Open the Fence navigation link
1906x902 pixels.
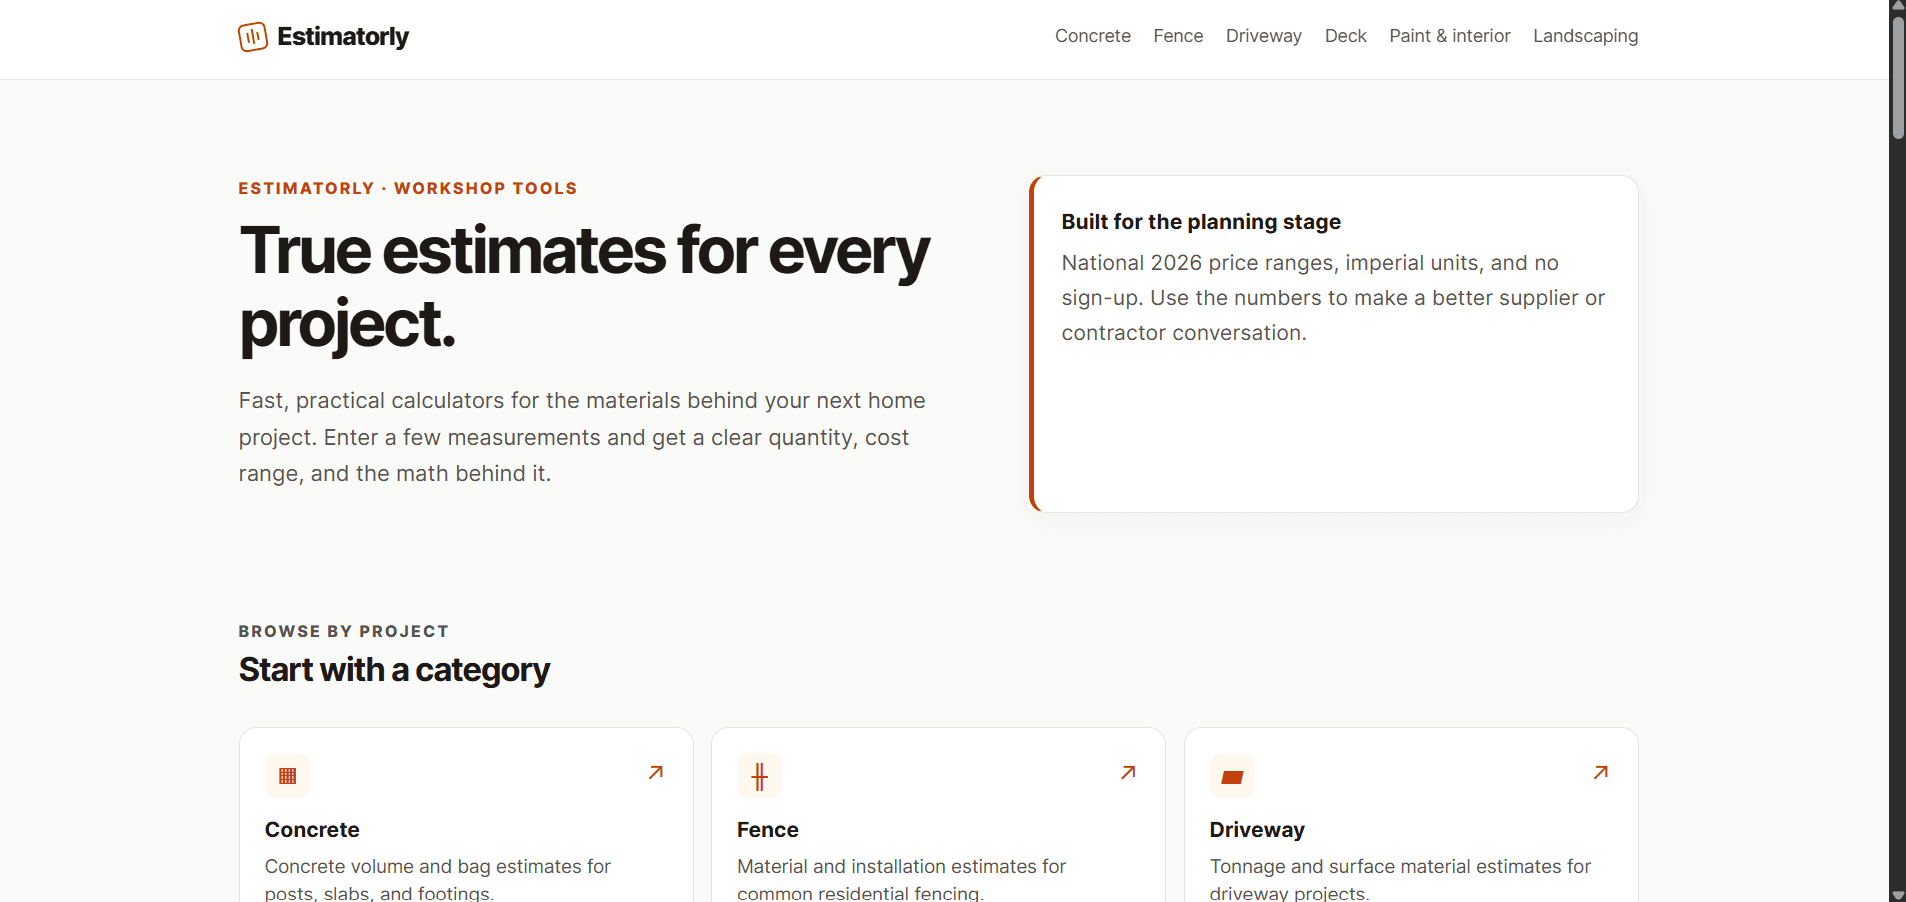tap(1178, 36)
